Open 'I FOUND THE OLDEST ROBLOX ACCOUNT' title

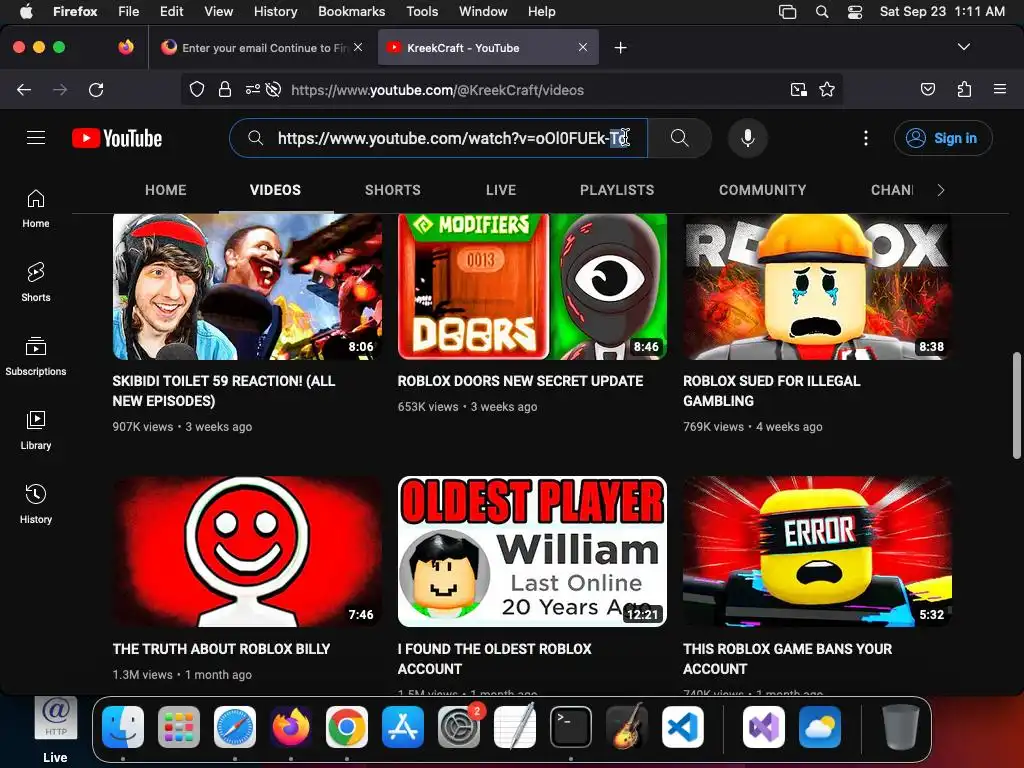(x=494, y=659)
